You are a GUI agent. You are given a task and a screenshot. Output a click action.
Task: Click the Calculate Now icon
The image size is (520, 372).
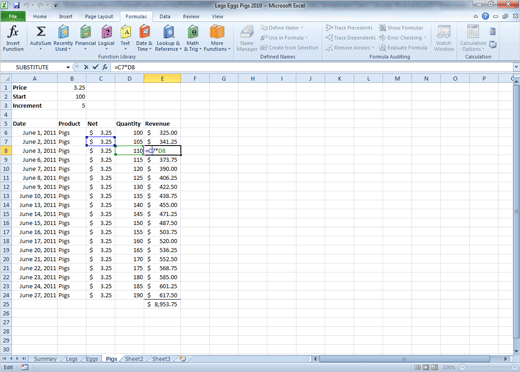493,31
